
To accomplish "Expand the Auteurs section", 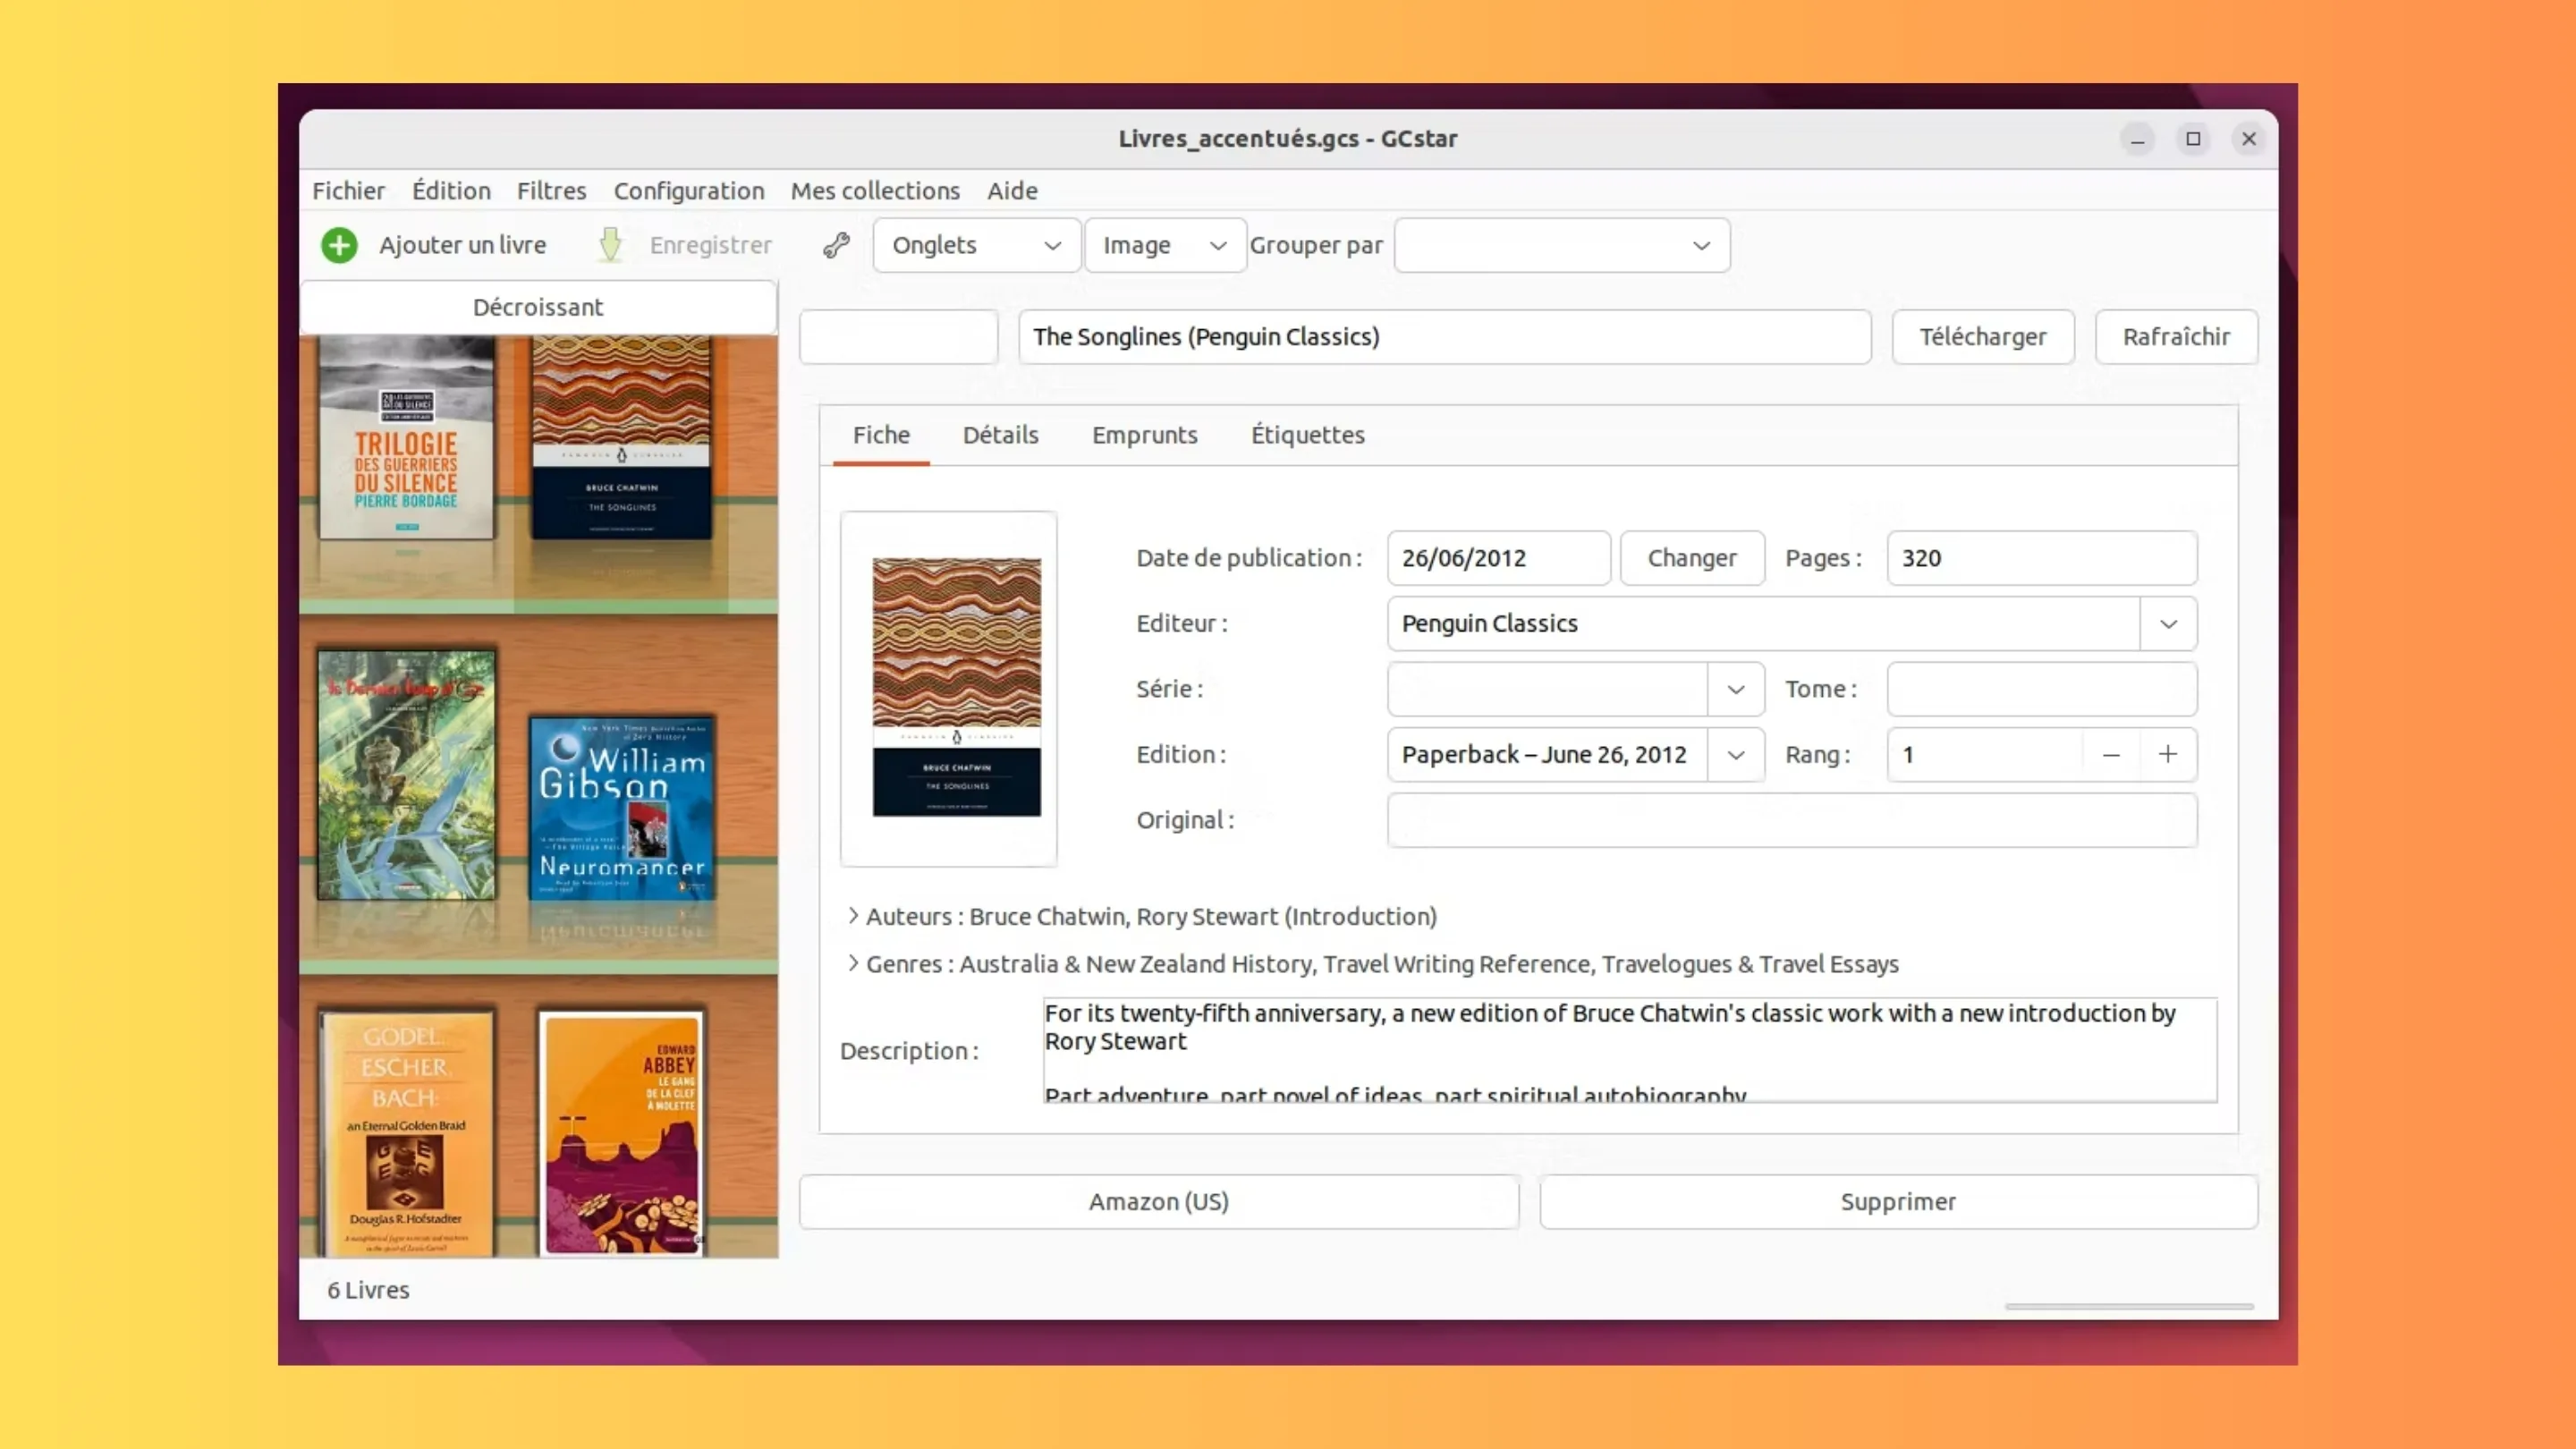I will [x=853, y=915].
